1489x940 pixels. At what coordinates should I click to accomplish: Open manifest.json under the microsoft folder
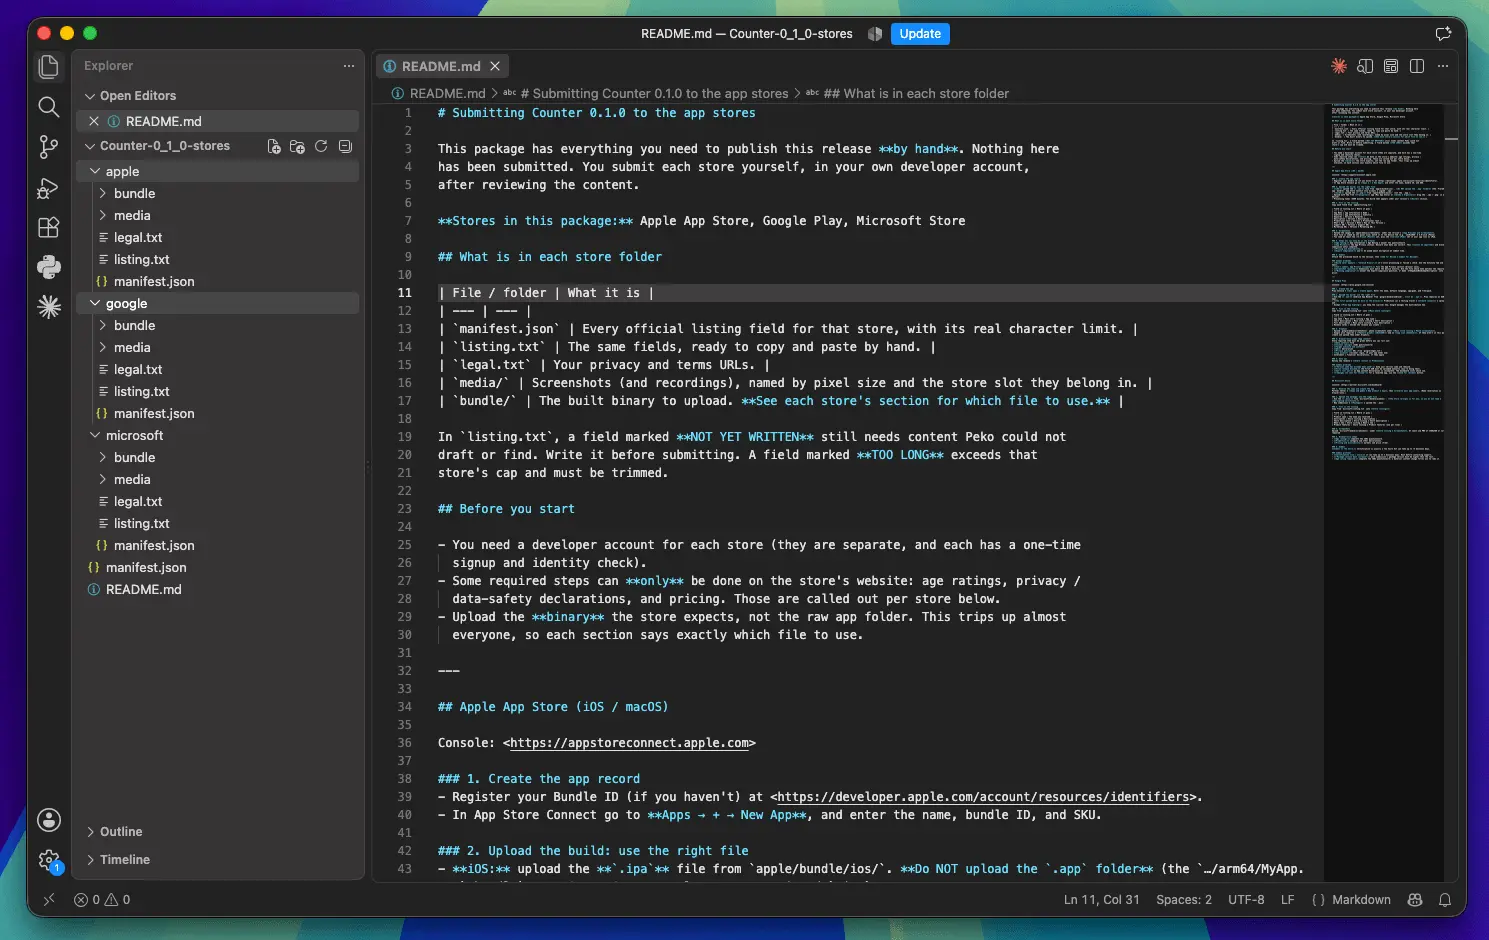[x=154, y=546]
